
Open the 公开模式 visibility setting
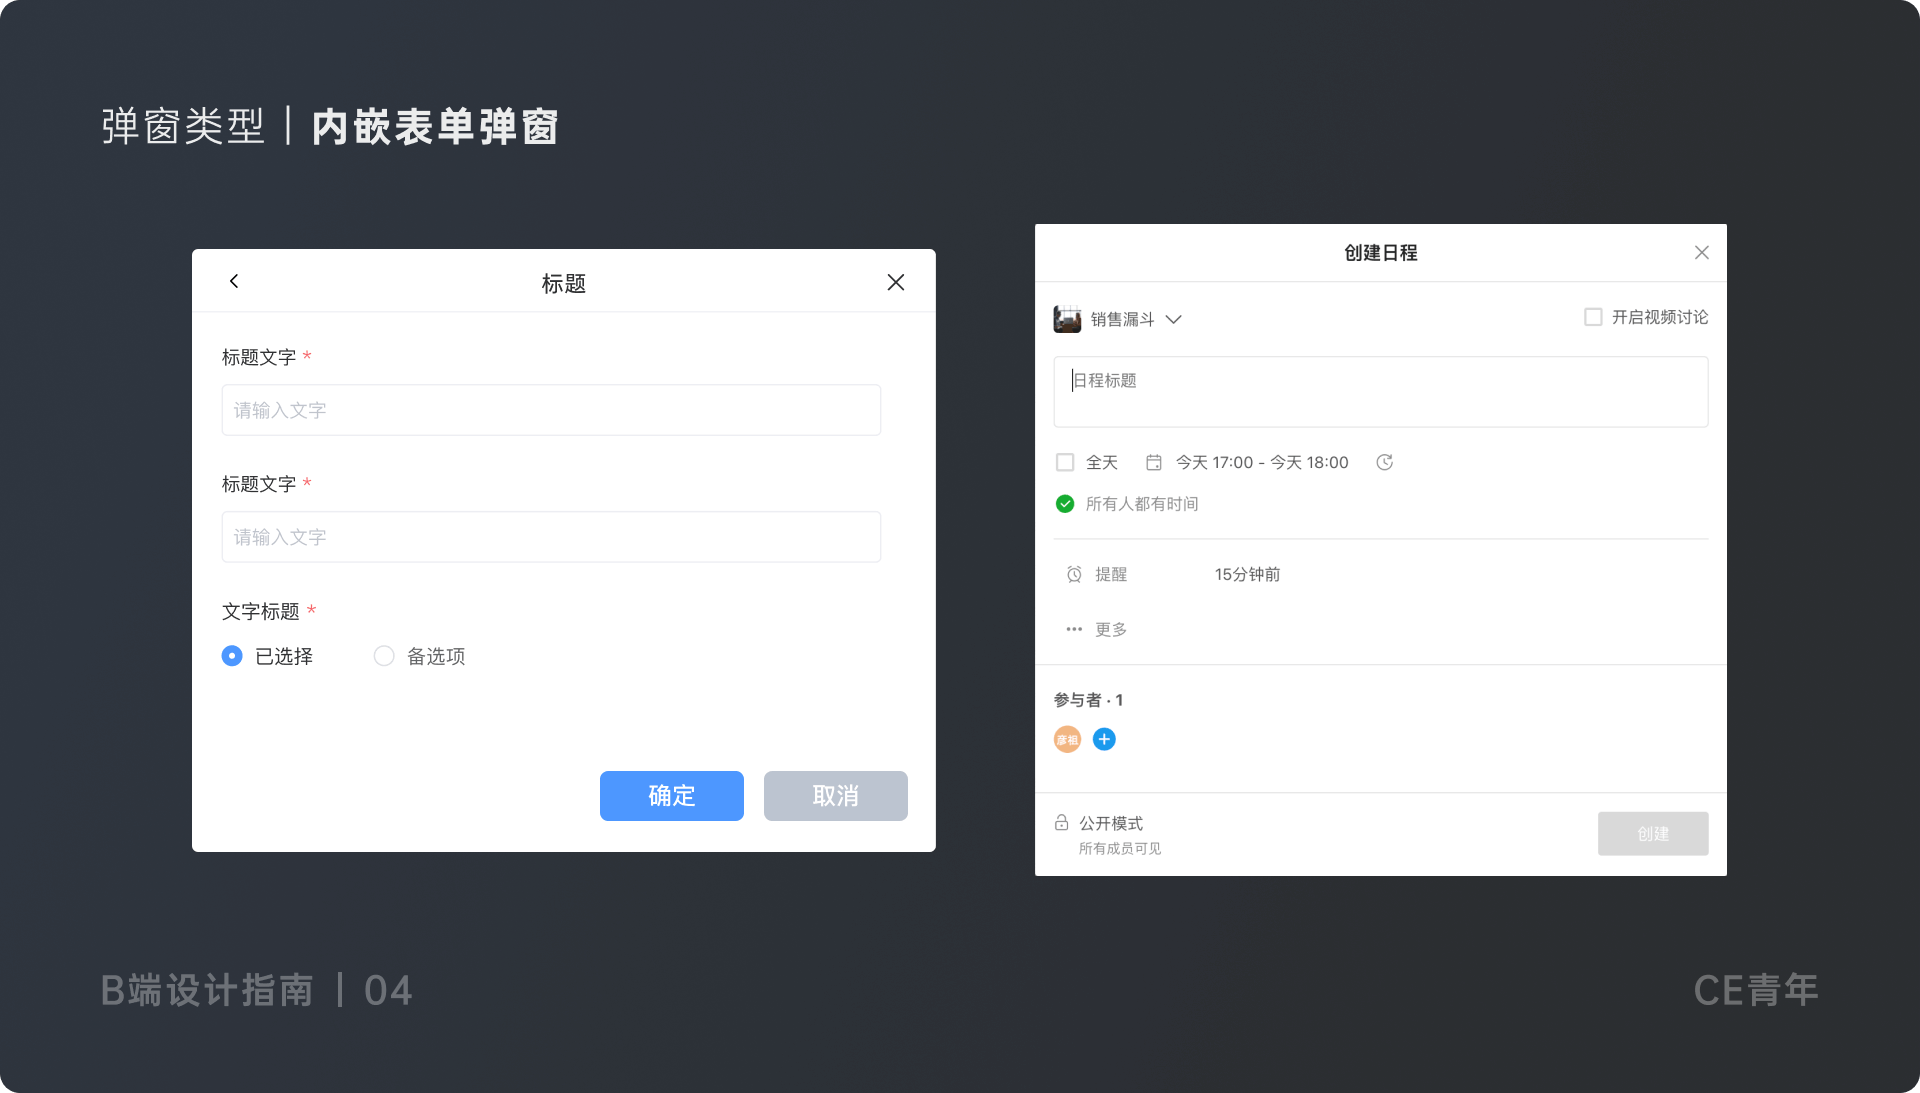(1111, 823)
